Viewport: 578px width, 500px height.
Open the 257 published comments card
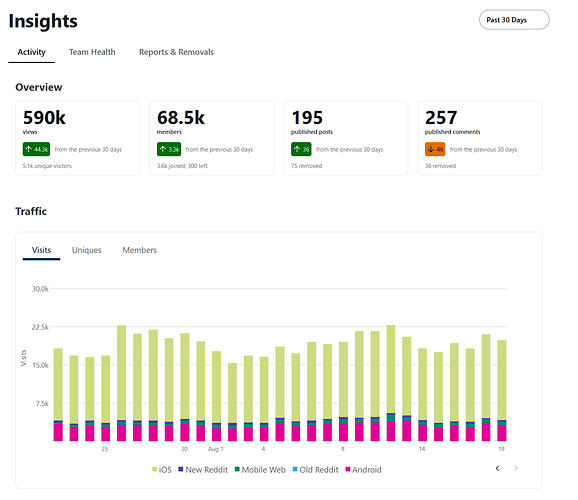point(480,138)
